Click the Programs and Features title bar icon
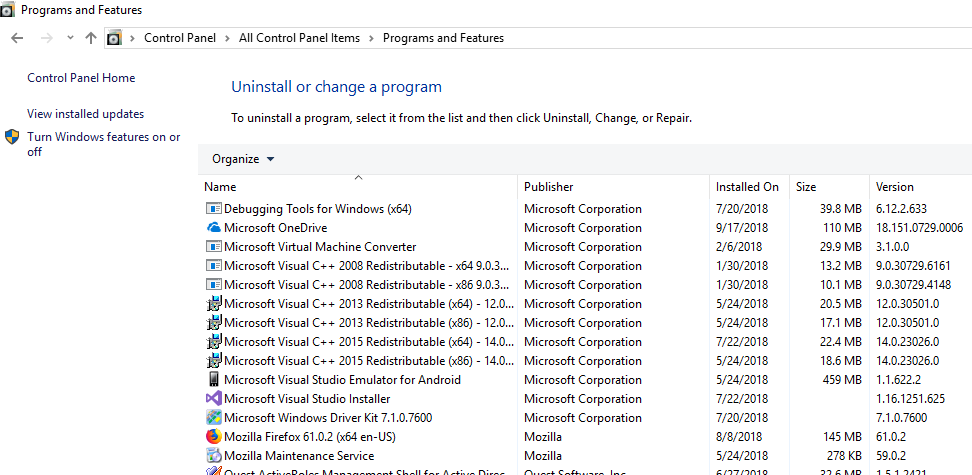Viewport: 972px width, 475px height. coord(7,10)
